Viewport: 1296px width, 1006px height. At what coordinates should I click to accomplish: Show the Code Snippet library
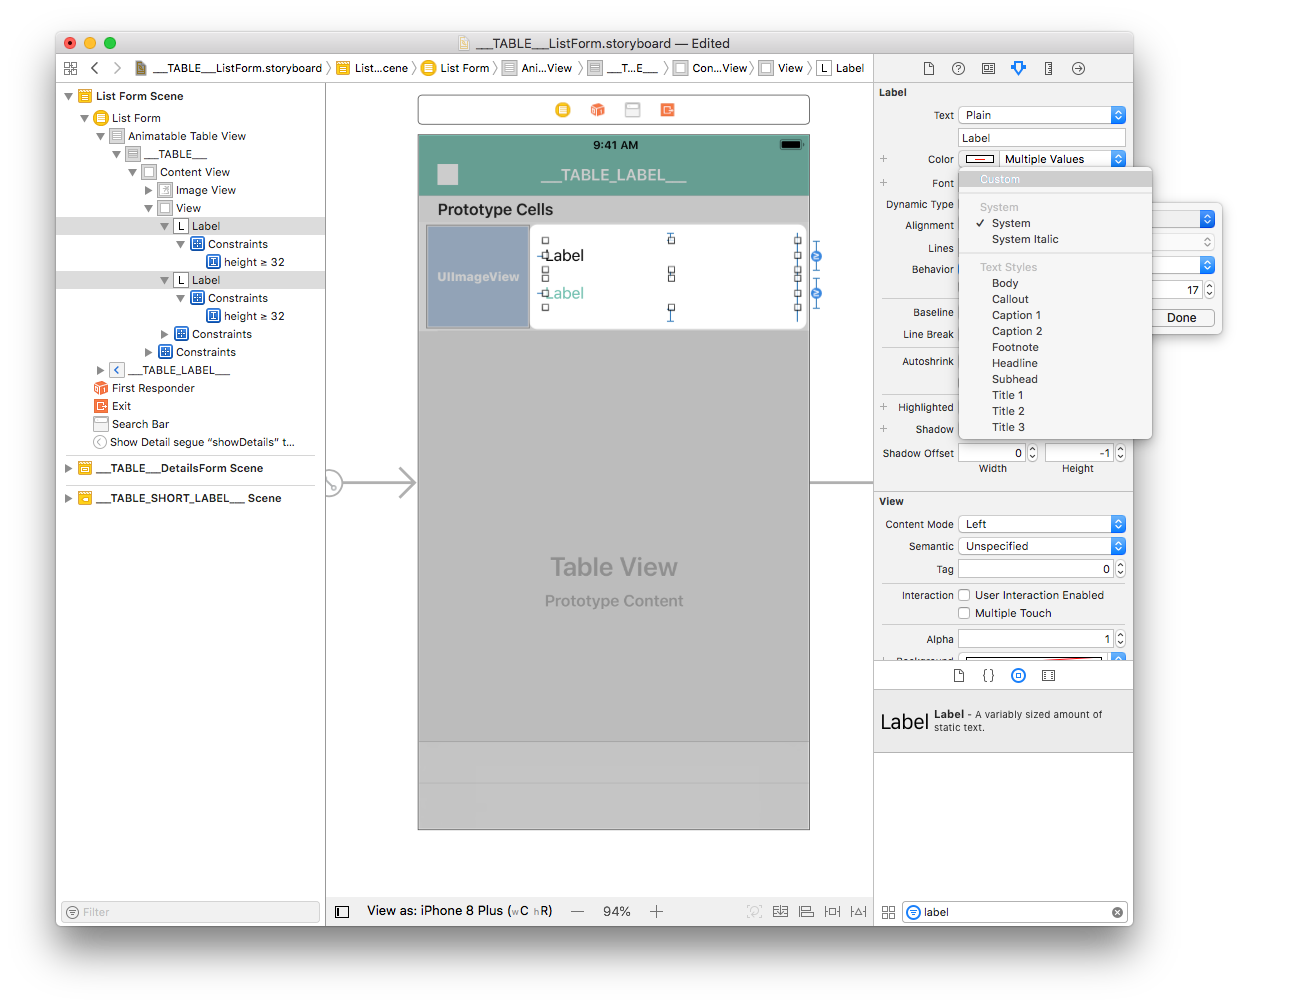click(x=988, y=676)
